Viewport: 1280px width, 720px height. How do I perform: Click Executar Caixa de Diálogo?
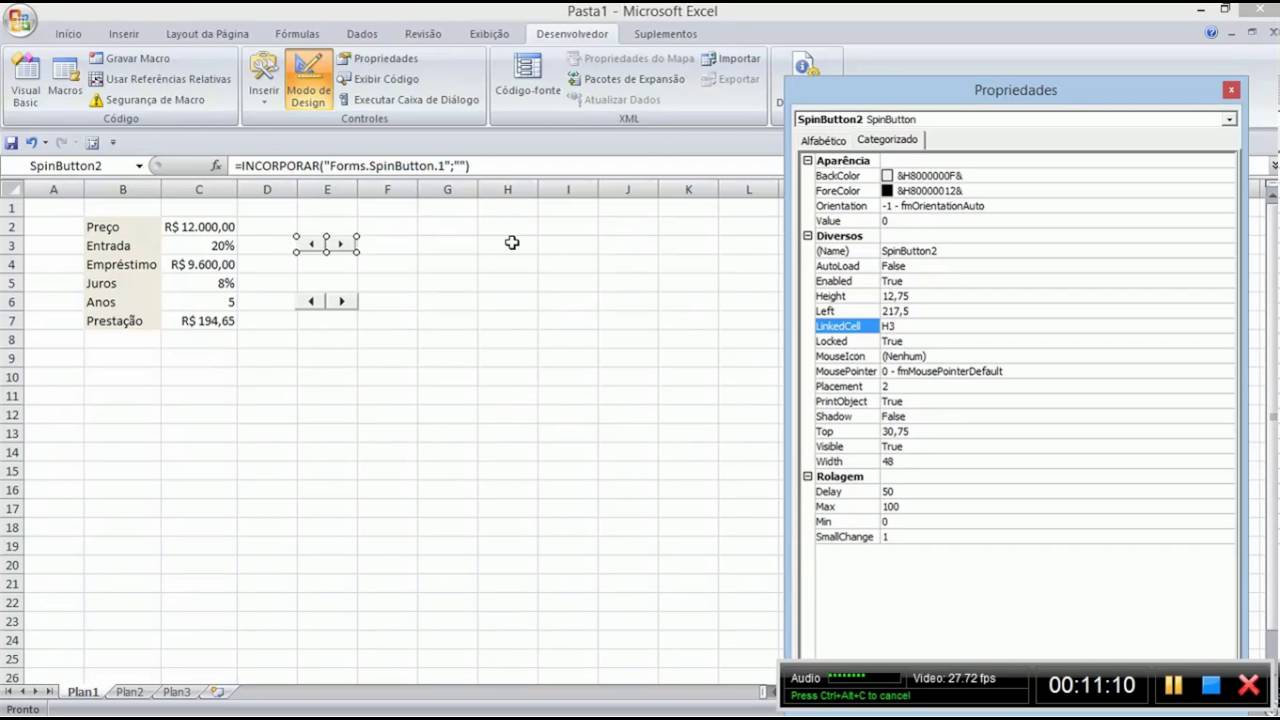coord(407,100)
